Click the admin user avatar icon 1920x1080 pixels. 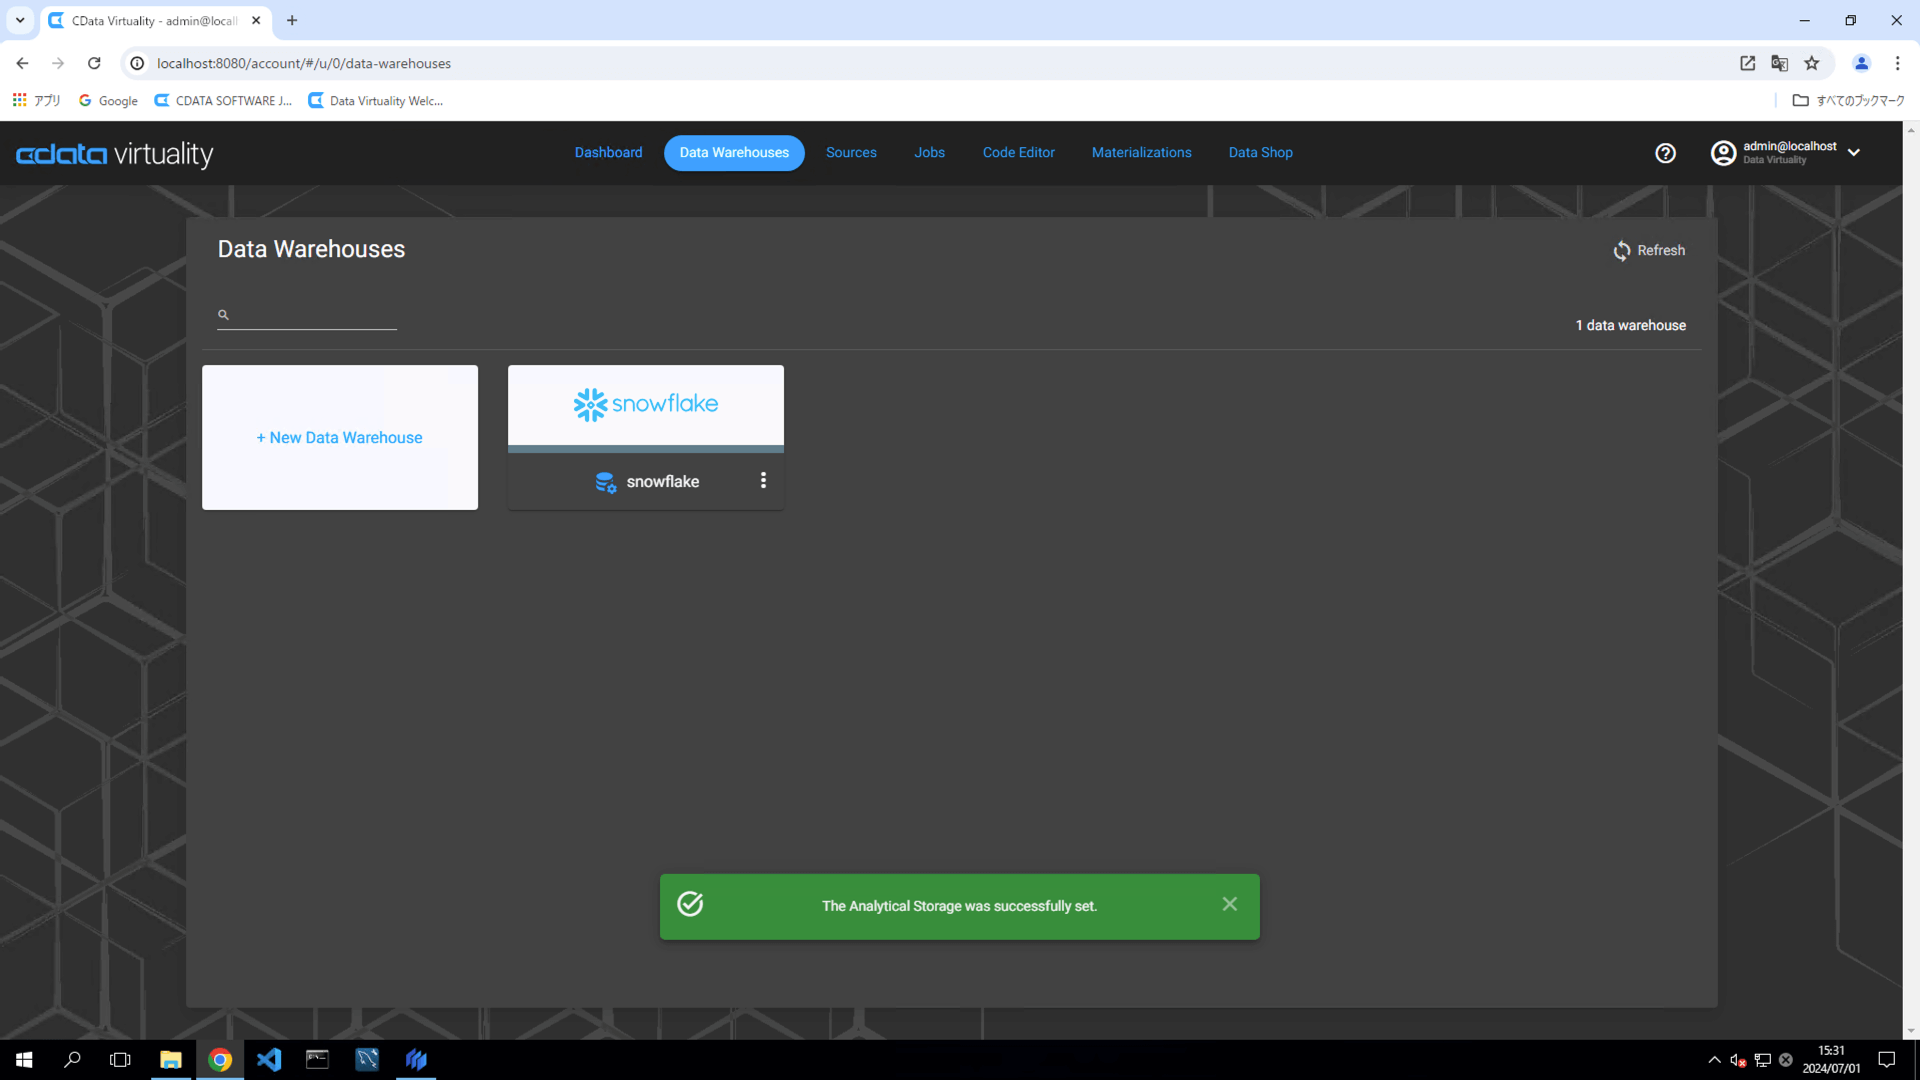coord(1723,153)
